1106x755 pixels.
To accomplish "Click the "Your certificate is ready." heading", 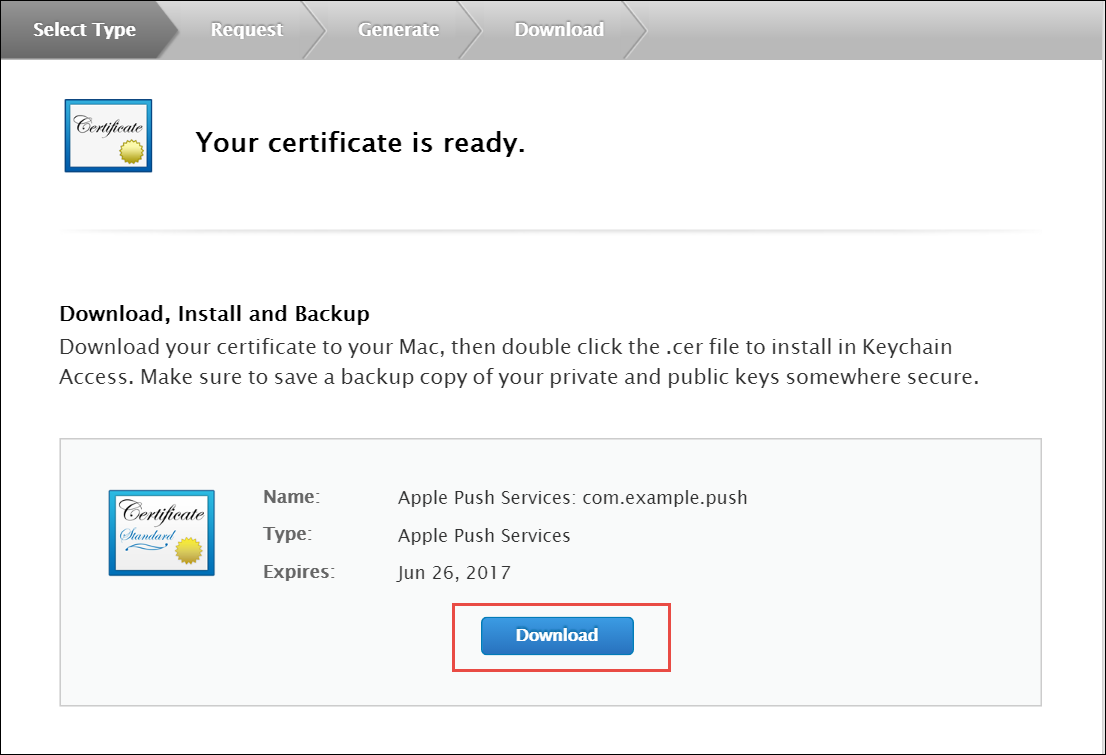I will (x=360, y=143).
